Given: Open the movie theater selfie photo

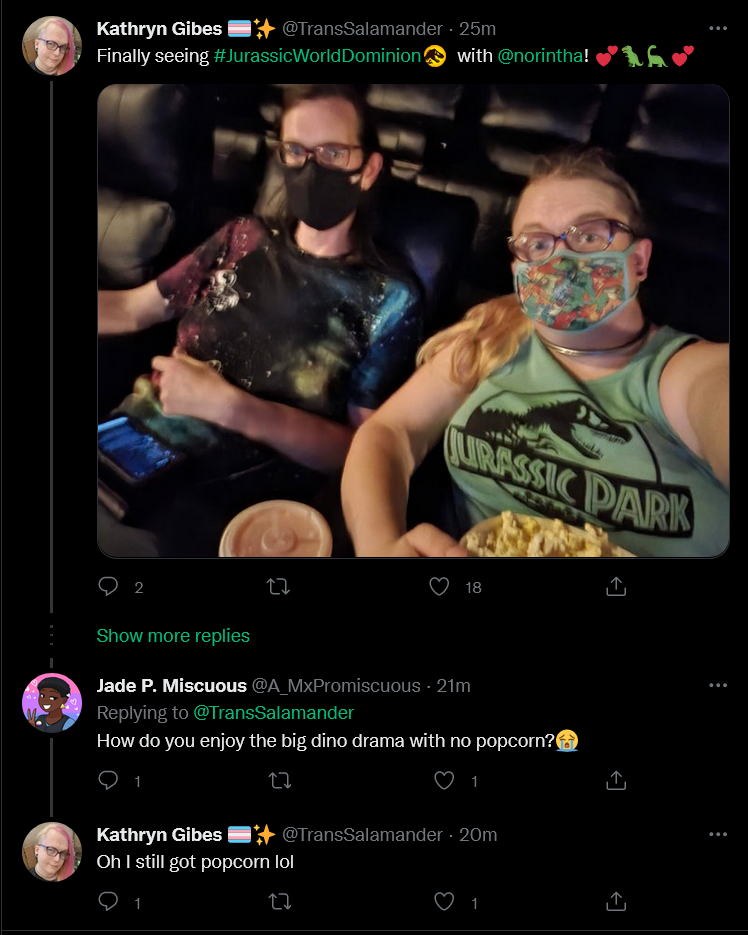Looking at the screenshot, I should pyautogui.click(x=413, y=321).
